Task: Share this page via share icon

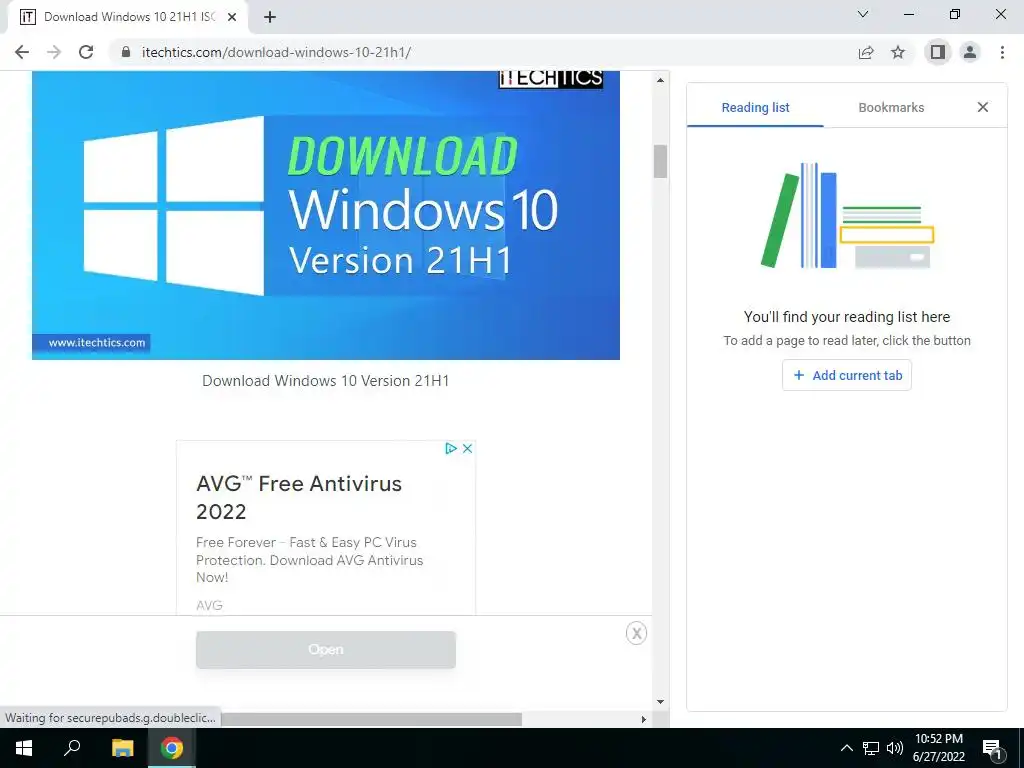Action: 866,52
